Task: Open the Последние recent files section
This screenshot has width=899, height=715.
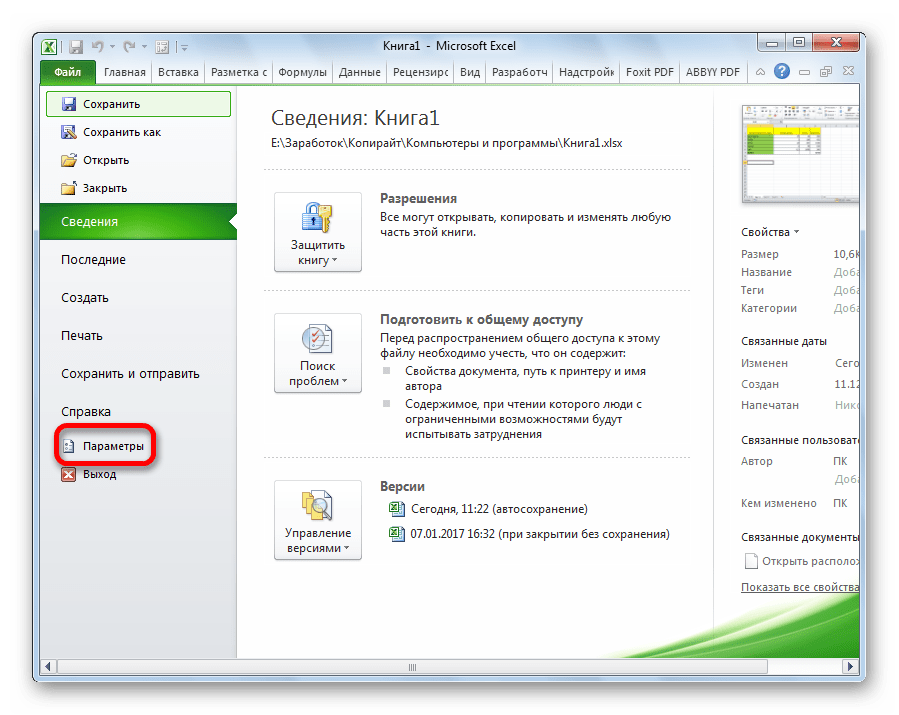Action: click(138, 260)
